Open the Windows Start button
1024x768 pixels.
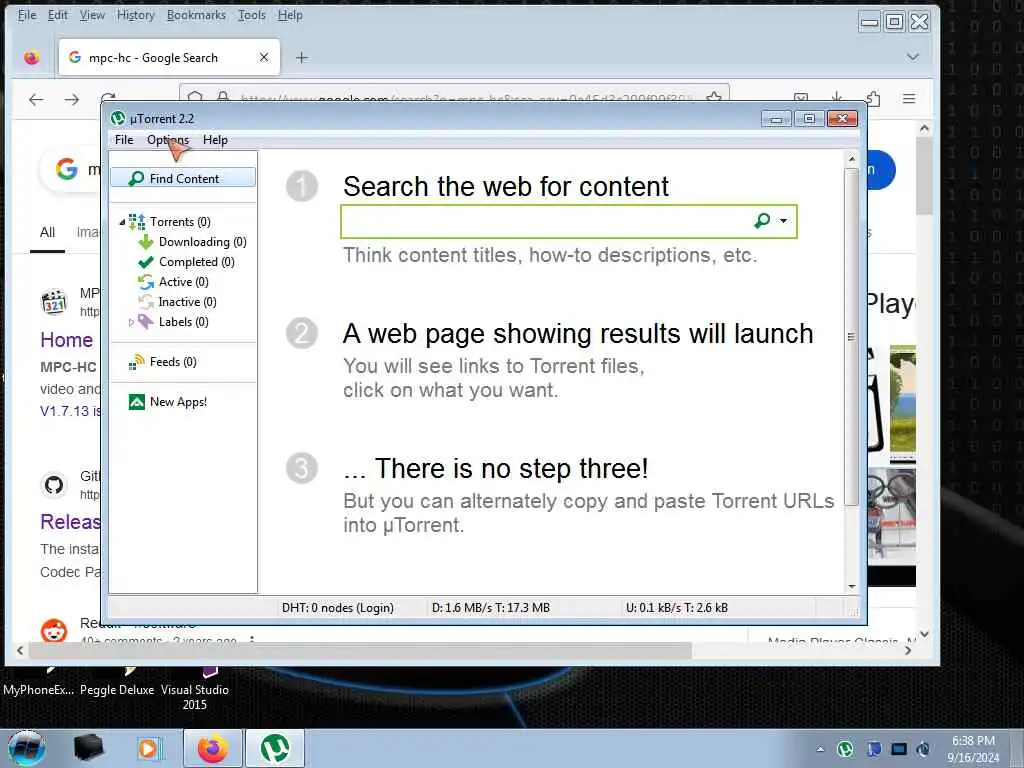coord(27,748)
